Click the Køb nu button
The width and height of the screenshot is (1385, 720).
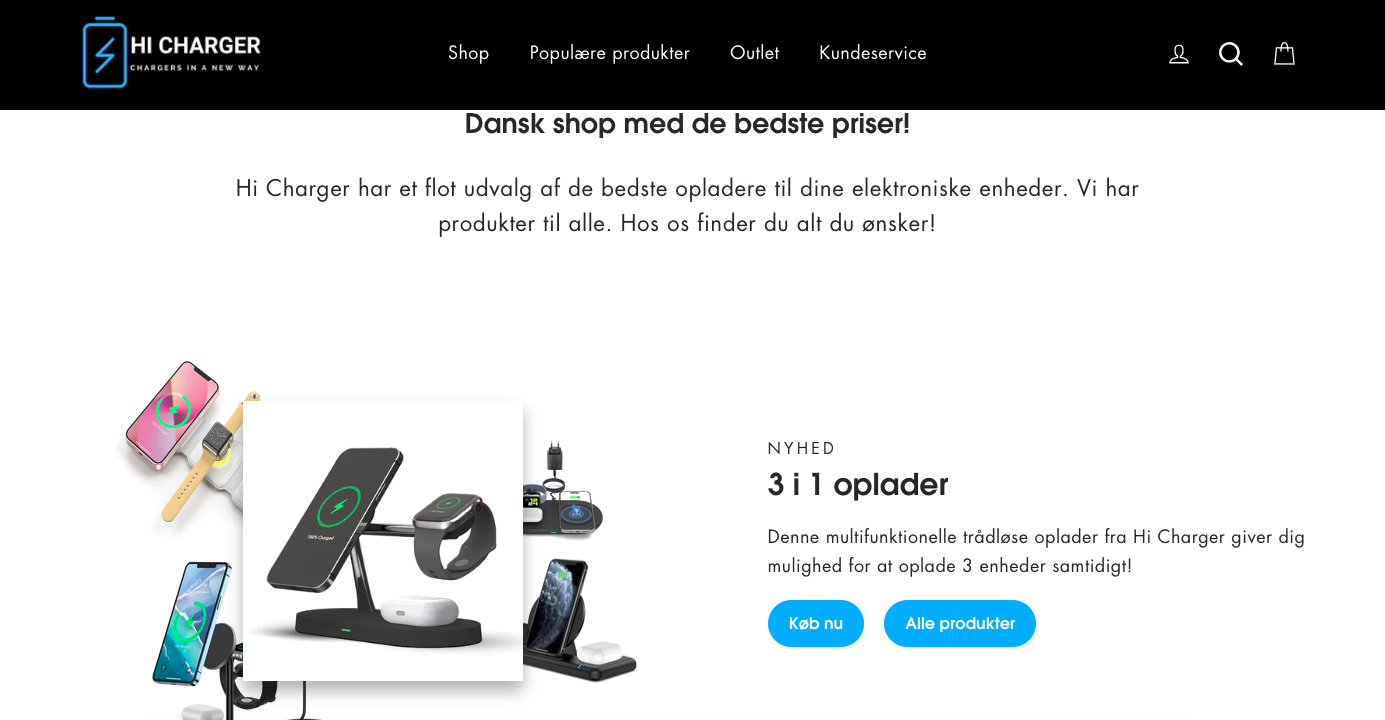point(816,624)
